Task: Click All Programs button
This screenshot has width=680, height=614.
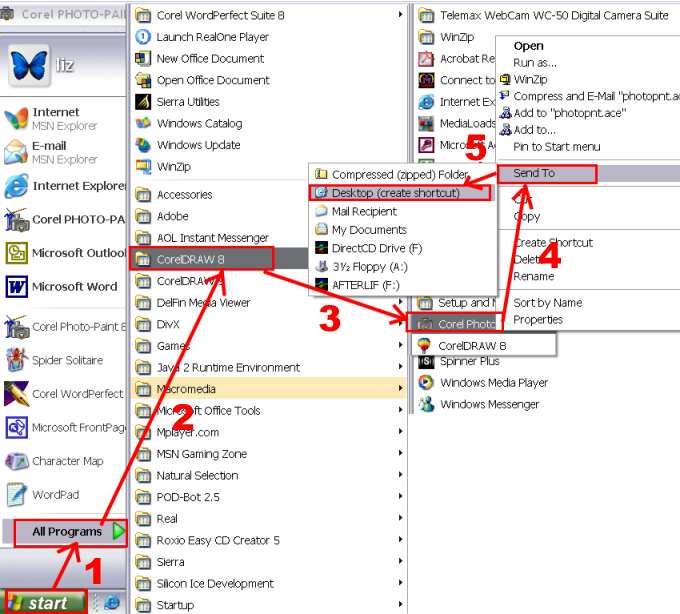Action: point(70,532)
